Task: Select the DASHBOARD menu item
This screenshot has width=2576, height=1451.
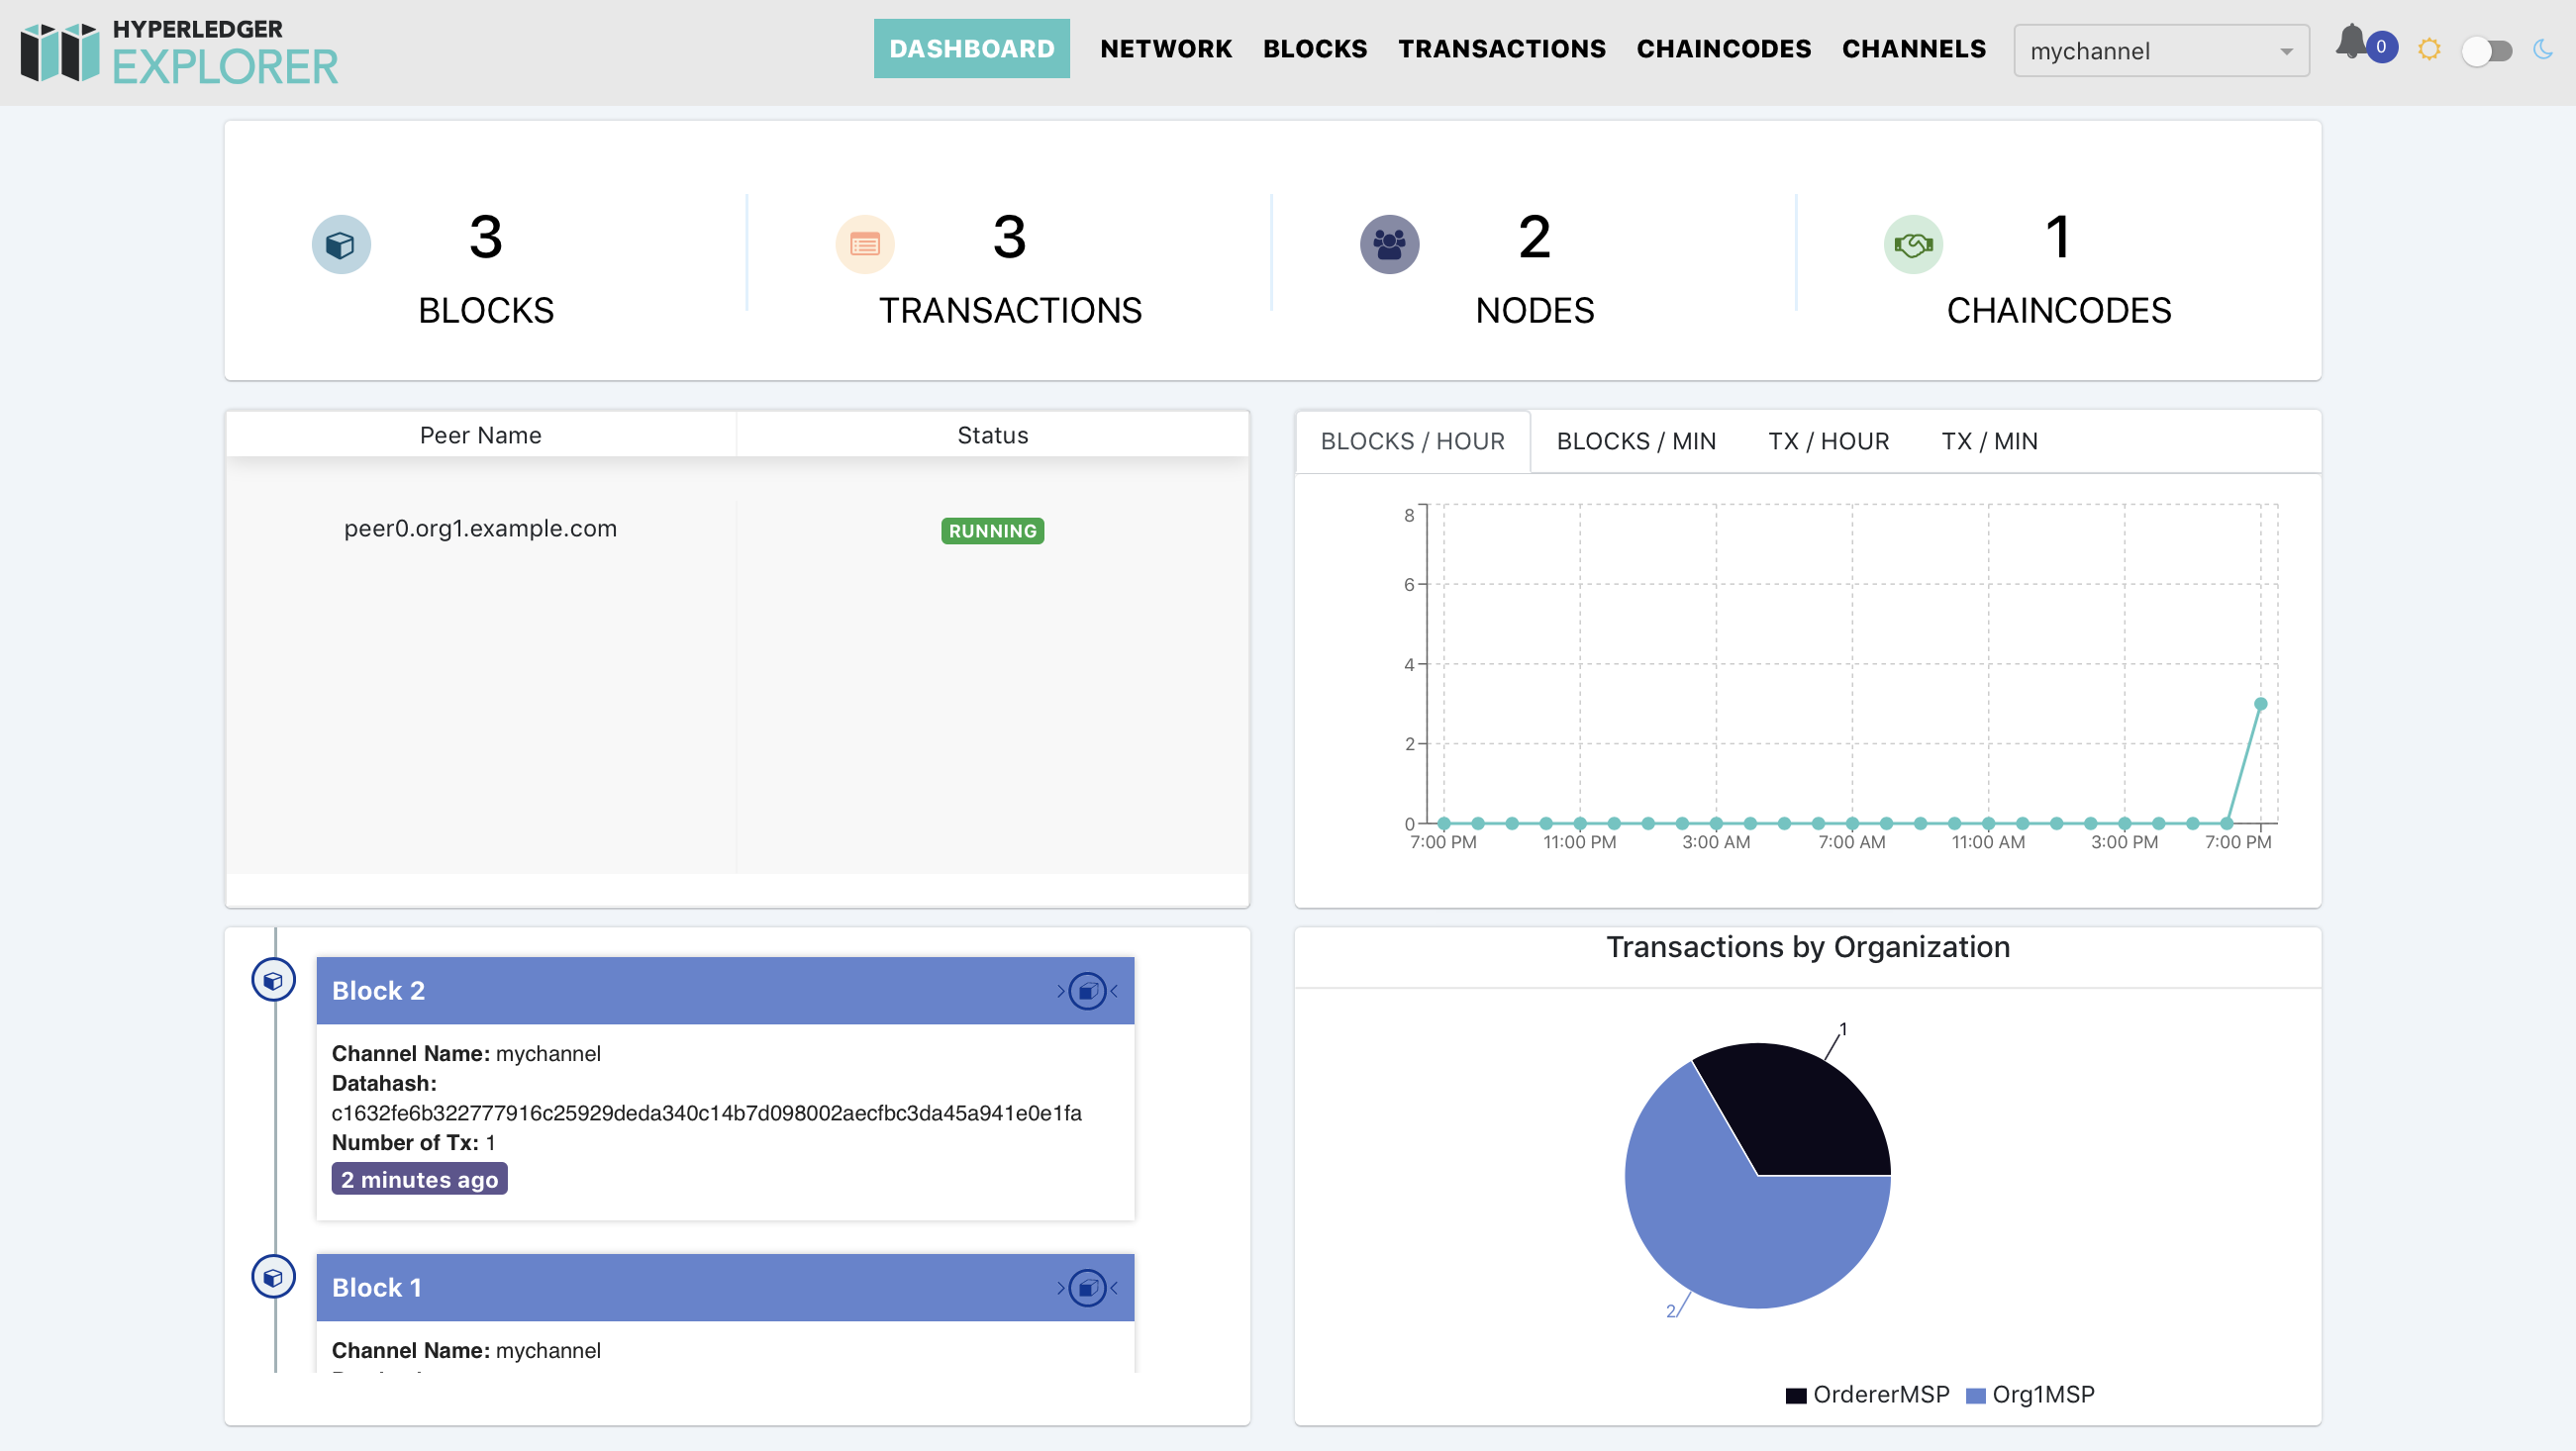Action: 971,48
